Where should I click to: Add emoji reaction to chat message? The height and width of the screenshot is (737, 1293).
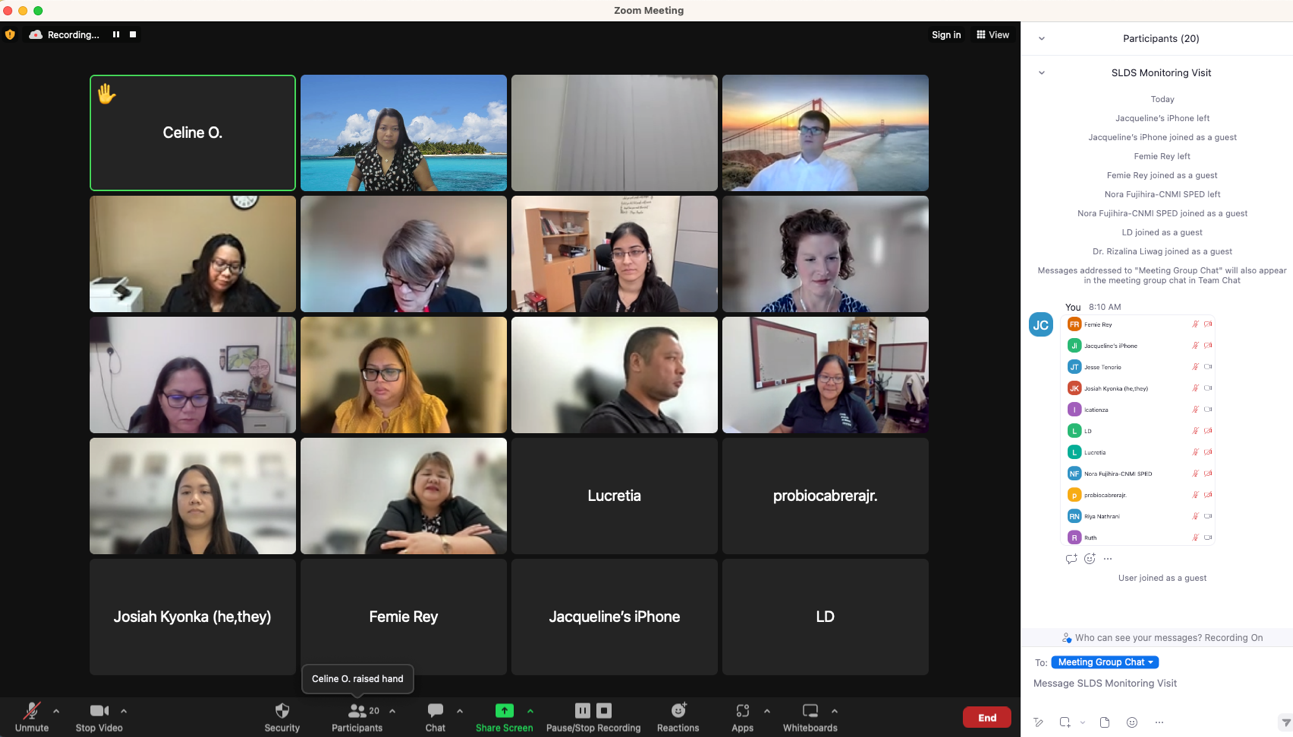(1090, 559)
